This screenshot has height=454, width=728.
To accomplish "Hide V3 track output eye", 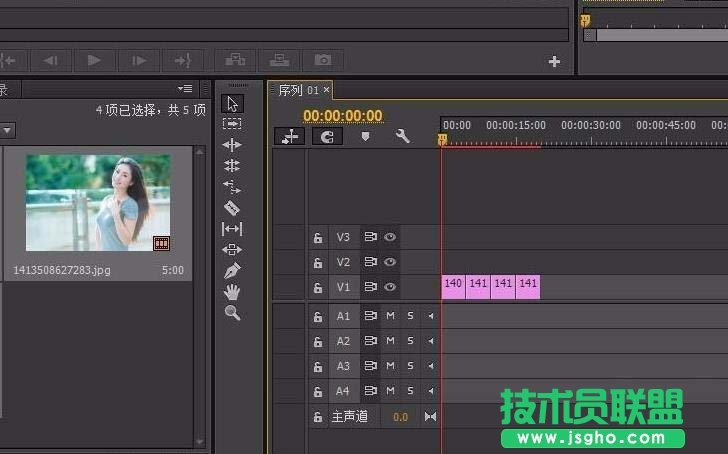I will 390,237.
